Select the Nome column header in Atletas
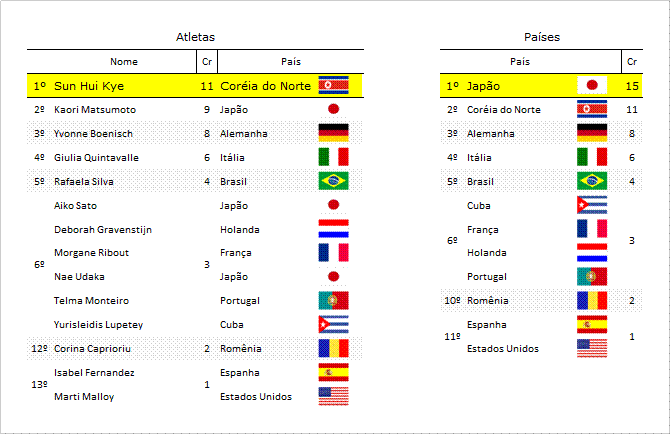Screen dimensions: 671x435 point(124,62)
